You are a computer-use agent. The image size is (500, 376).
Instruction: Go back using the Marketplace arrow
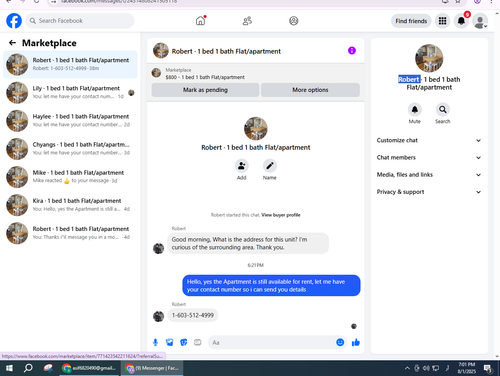[12, 43]
